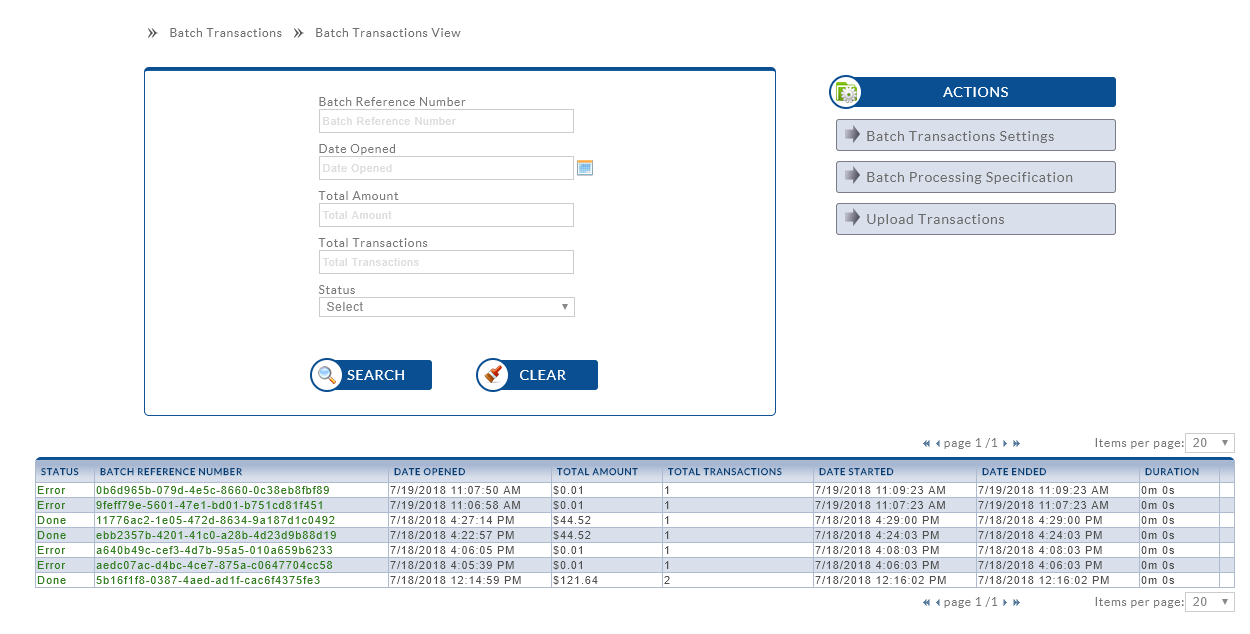The image size is (1250, 634).
Task: Click the bottom pagination last-page arrow
Action: pos(1016,602)
